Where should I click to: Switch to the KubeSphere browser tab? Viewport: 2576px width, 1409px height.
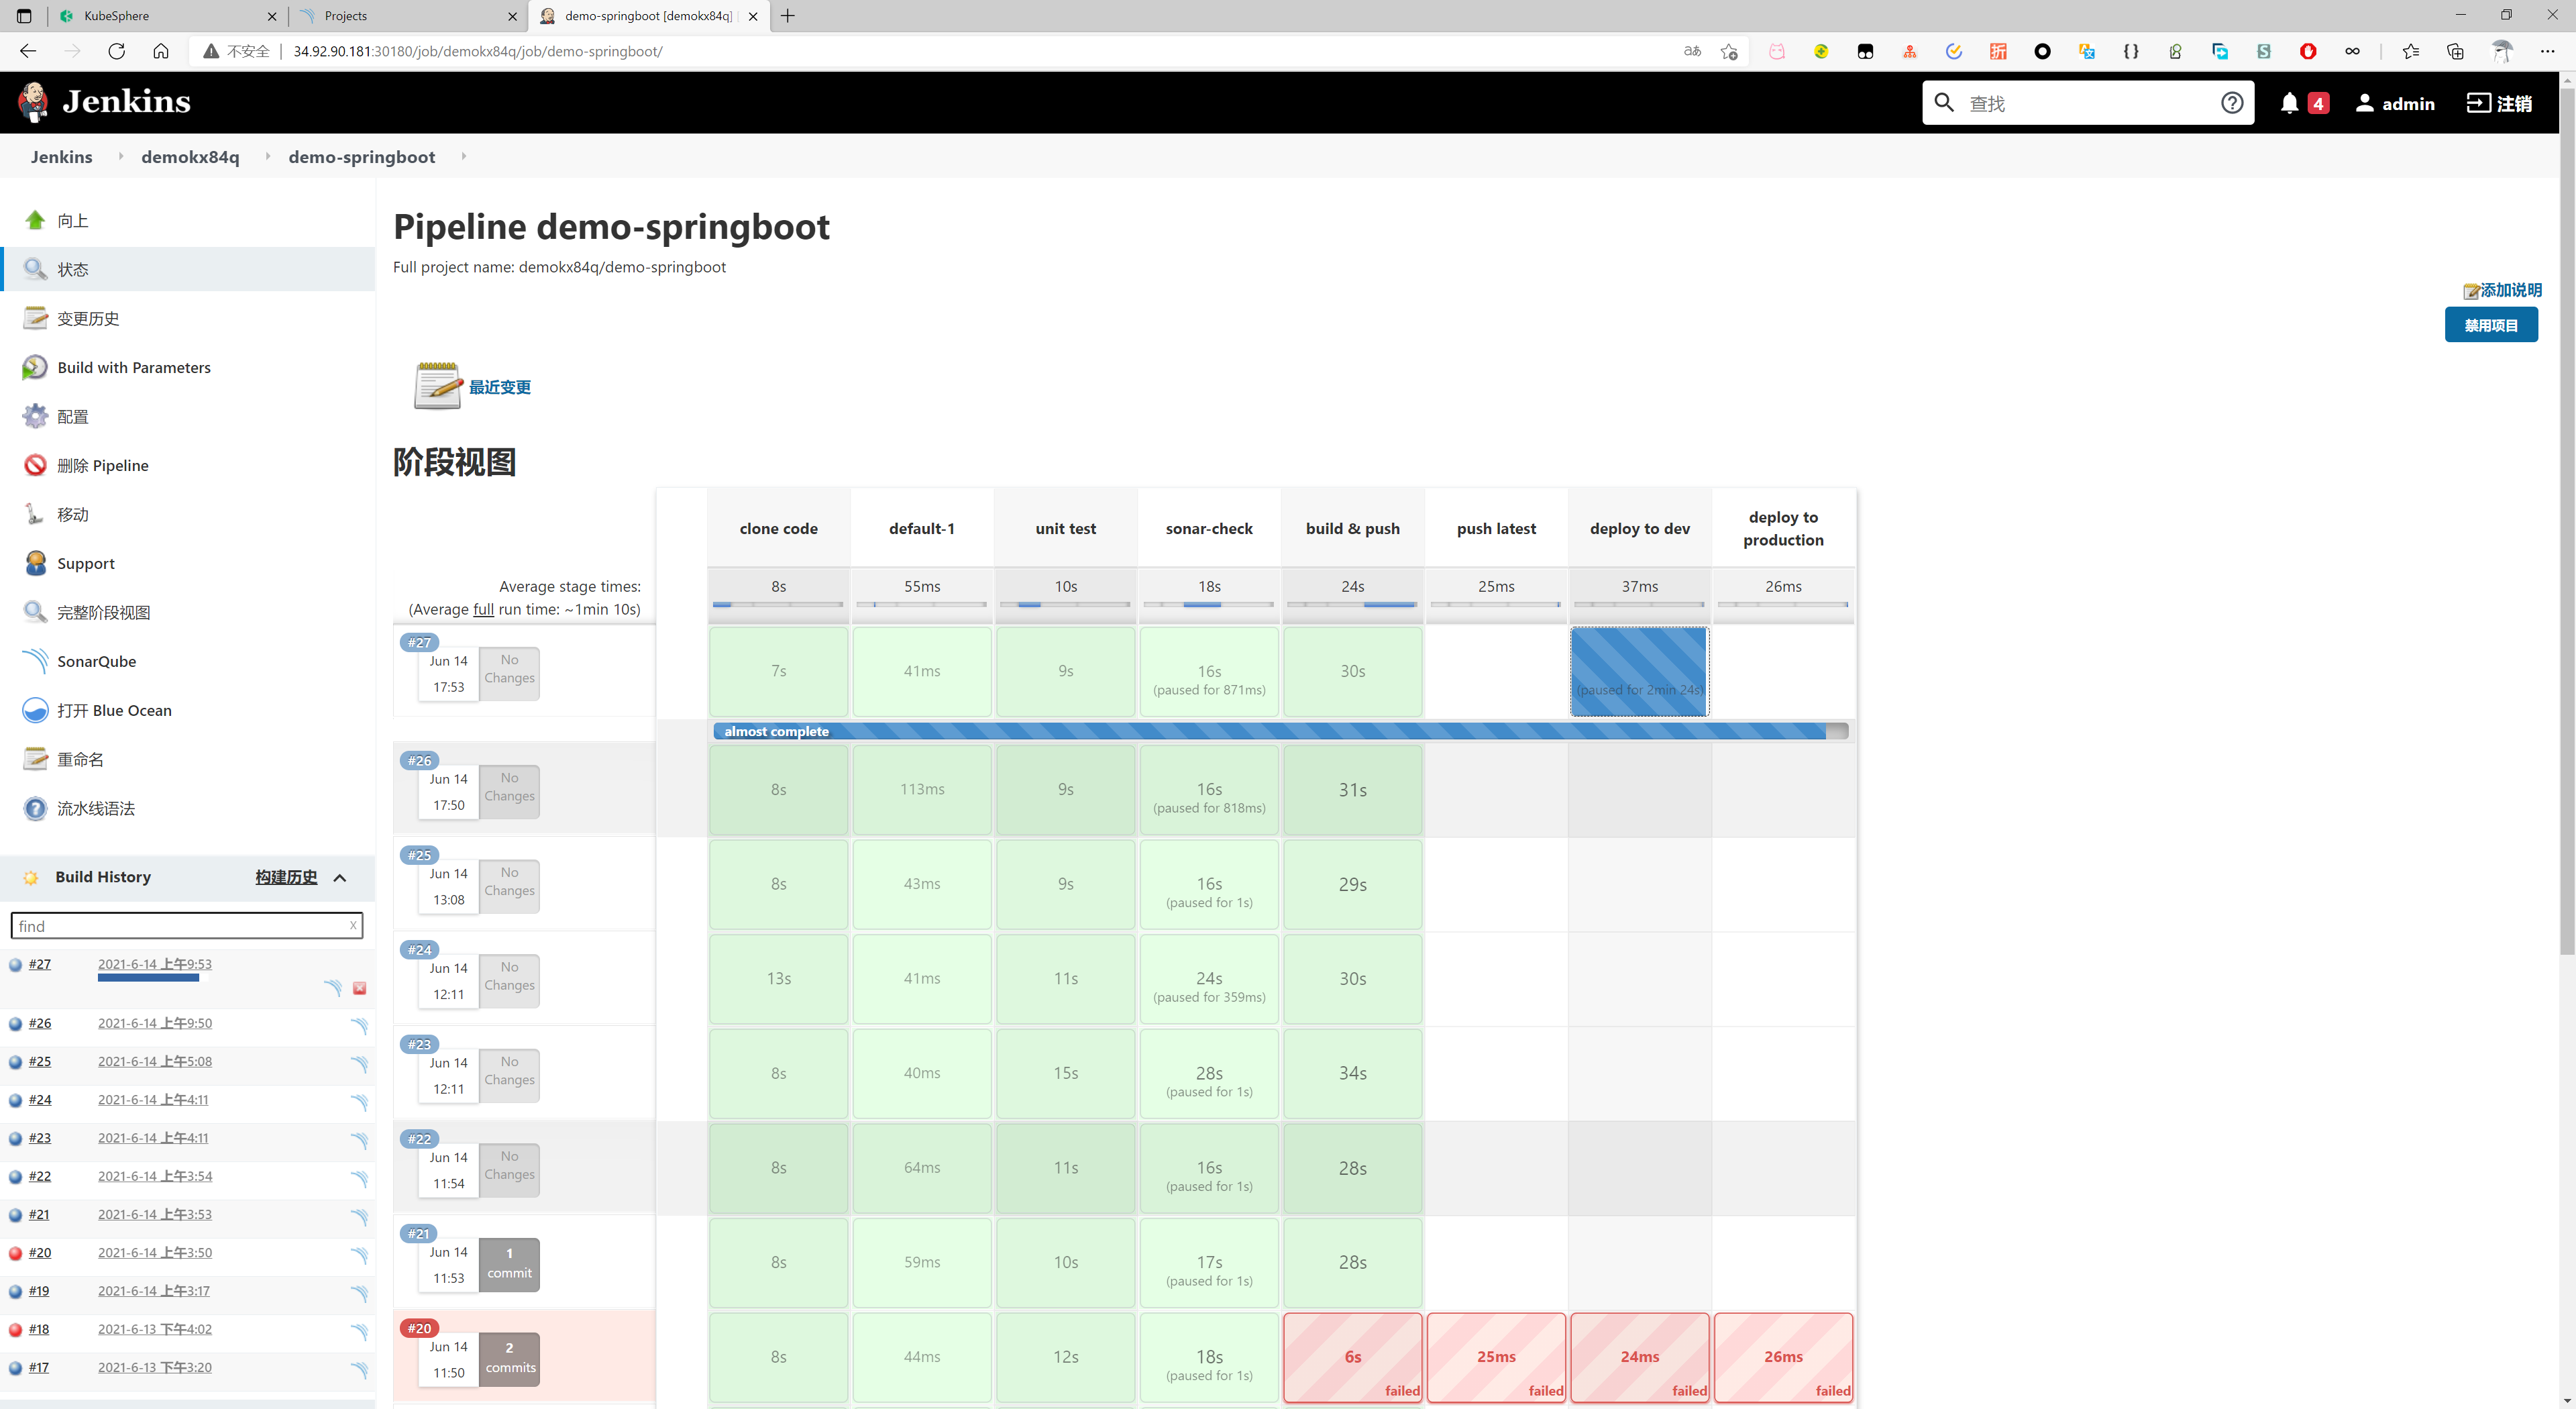[x=160, y=16]
